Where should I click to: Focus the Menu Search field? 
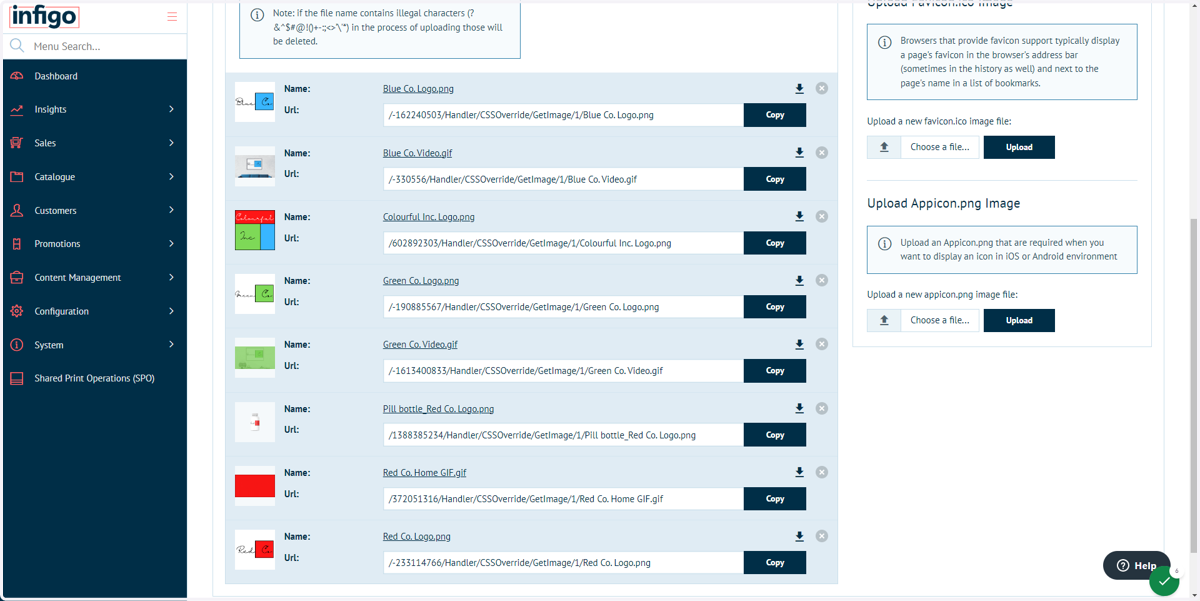point(107,46)
